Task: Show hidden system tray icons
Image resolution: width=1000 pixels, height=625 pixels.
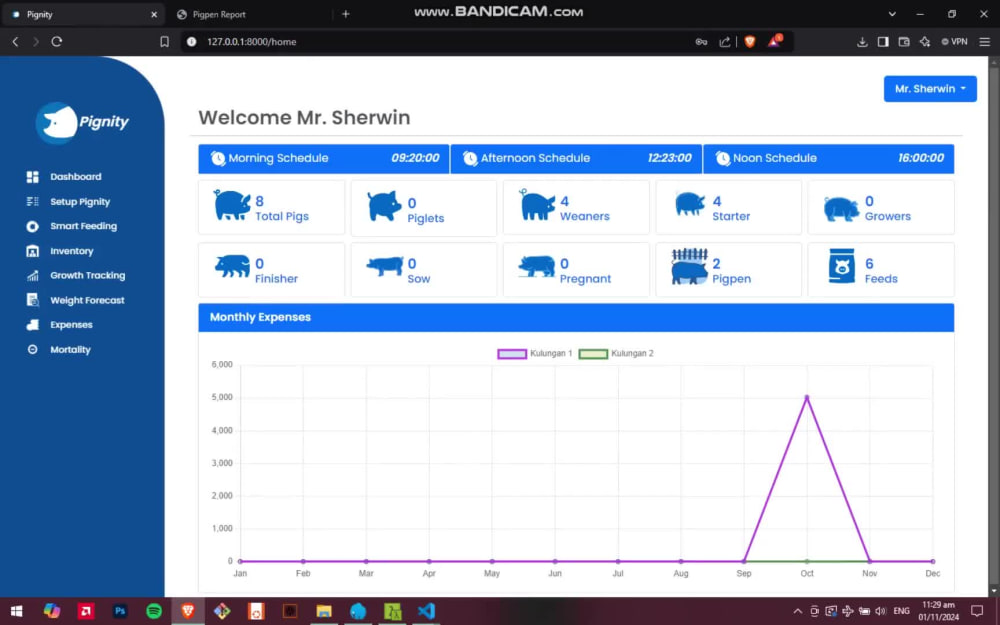Action: pyautogui.click(x=797, y=611)
